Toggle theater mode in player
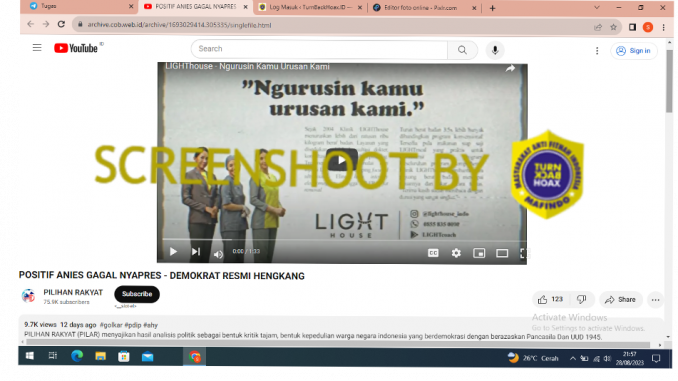 coord(502,253)
